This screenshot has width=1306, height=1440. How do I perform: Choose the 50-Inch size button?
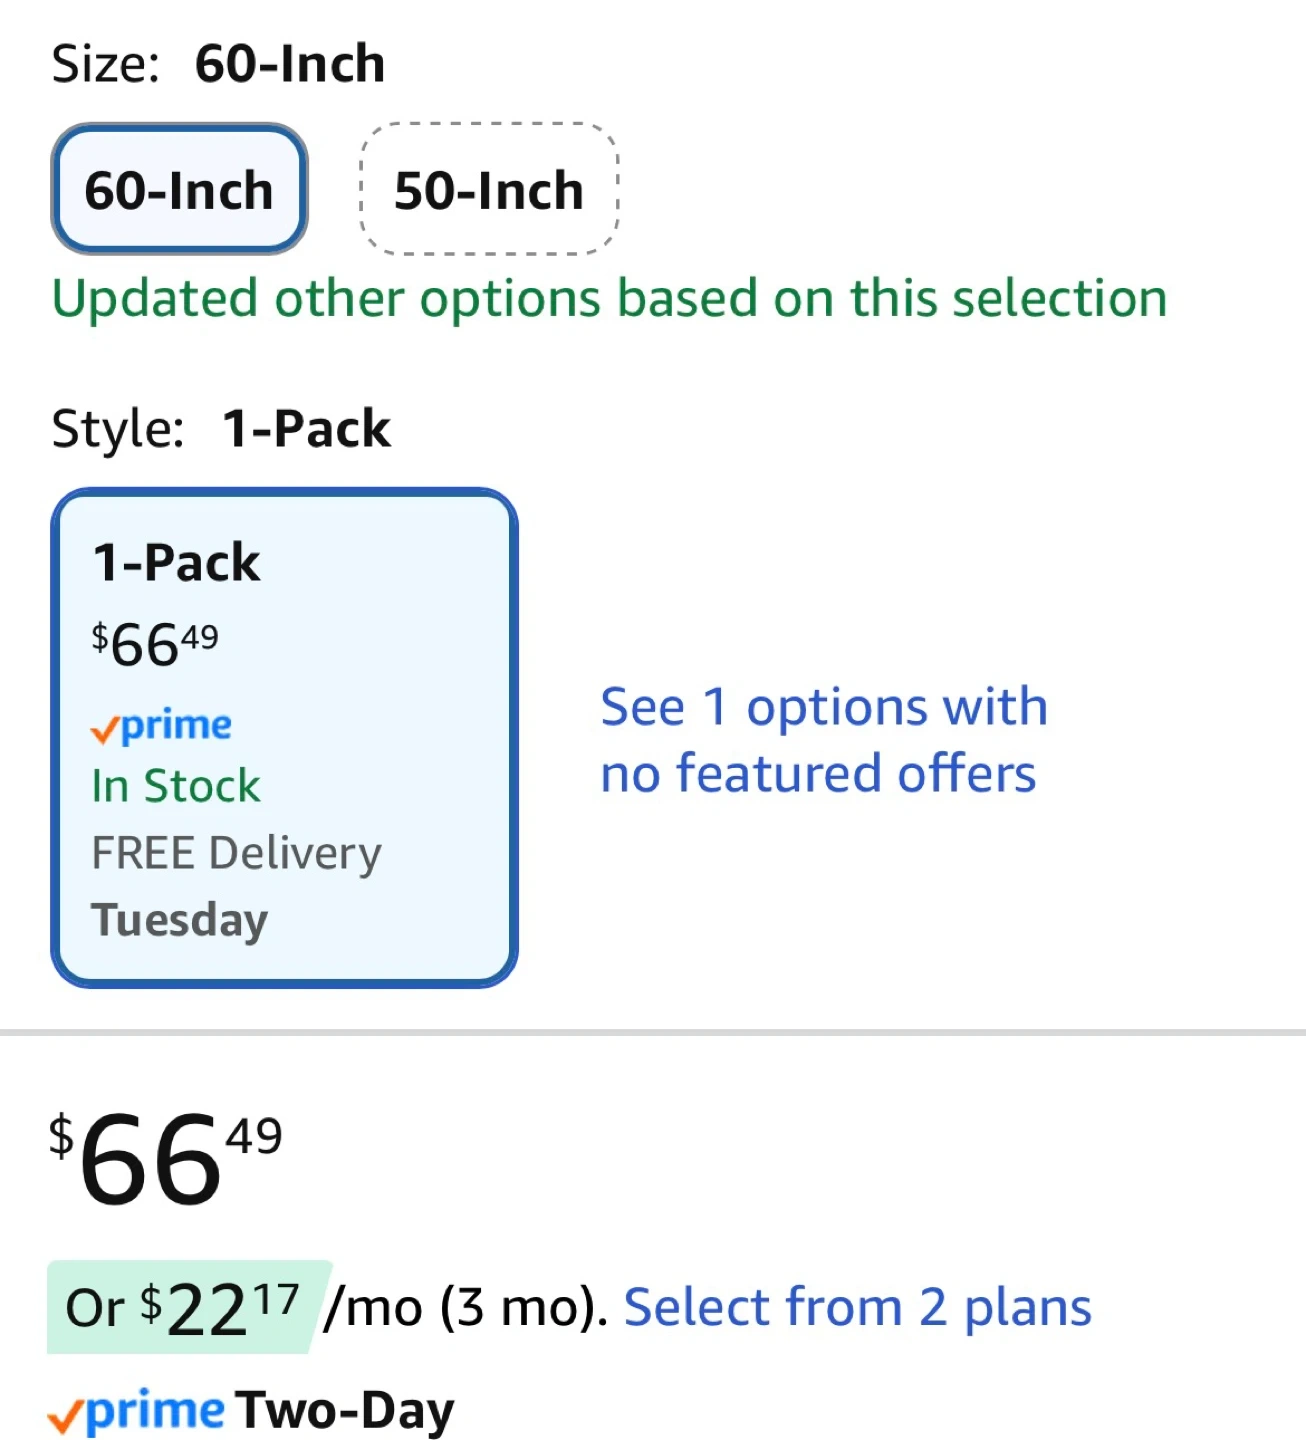point(489,190)
